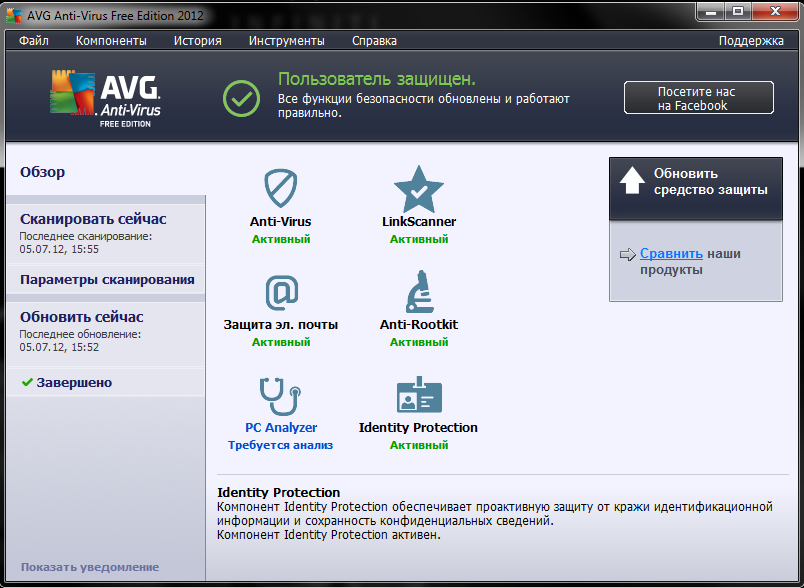Click the Пользователь защищен heading
804x588 pixels.
coord(377,79)
